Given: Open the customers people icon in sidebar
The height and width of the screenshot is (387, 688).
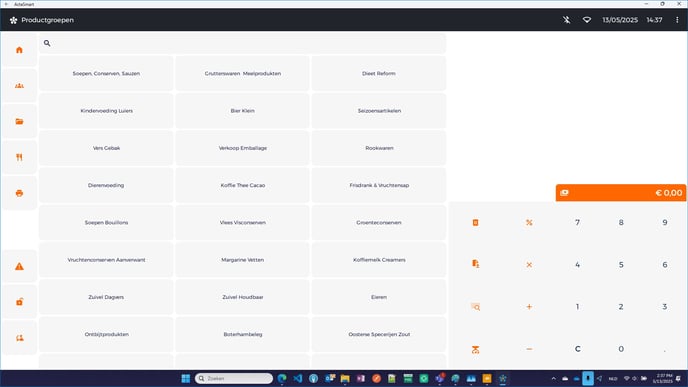Looking at the screenshot, I should point(19,86).
